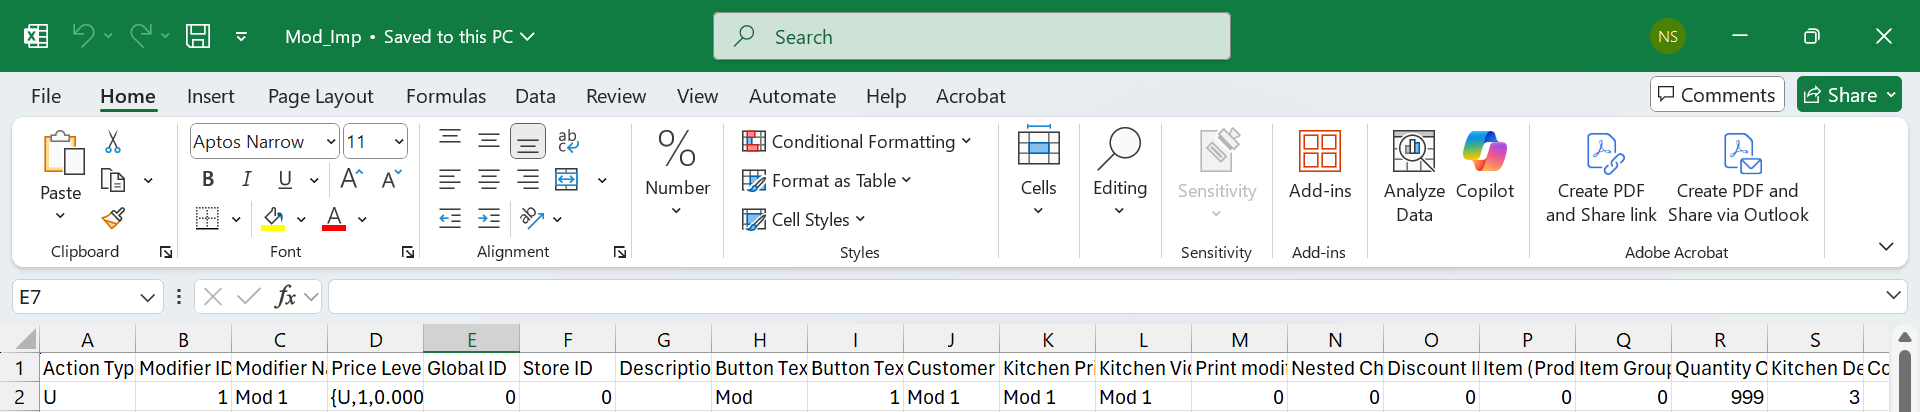Viewport: 1920px width, 412px height.
Task: Decrease indent icon
Action: click(x=450, y=218)
